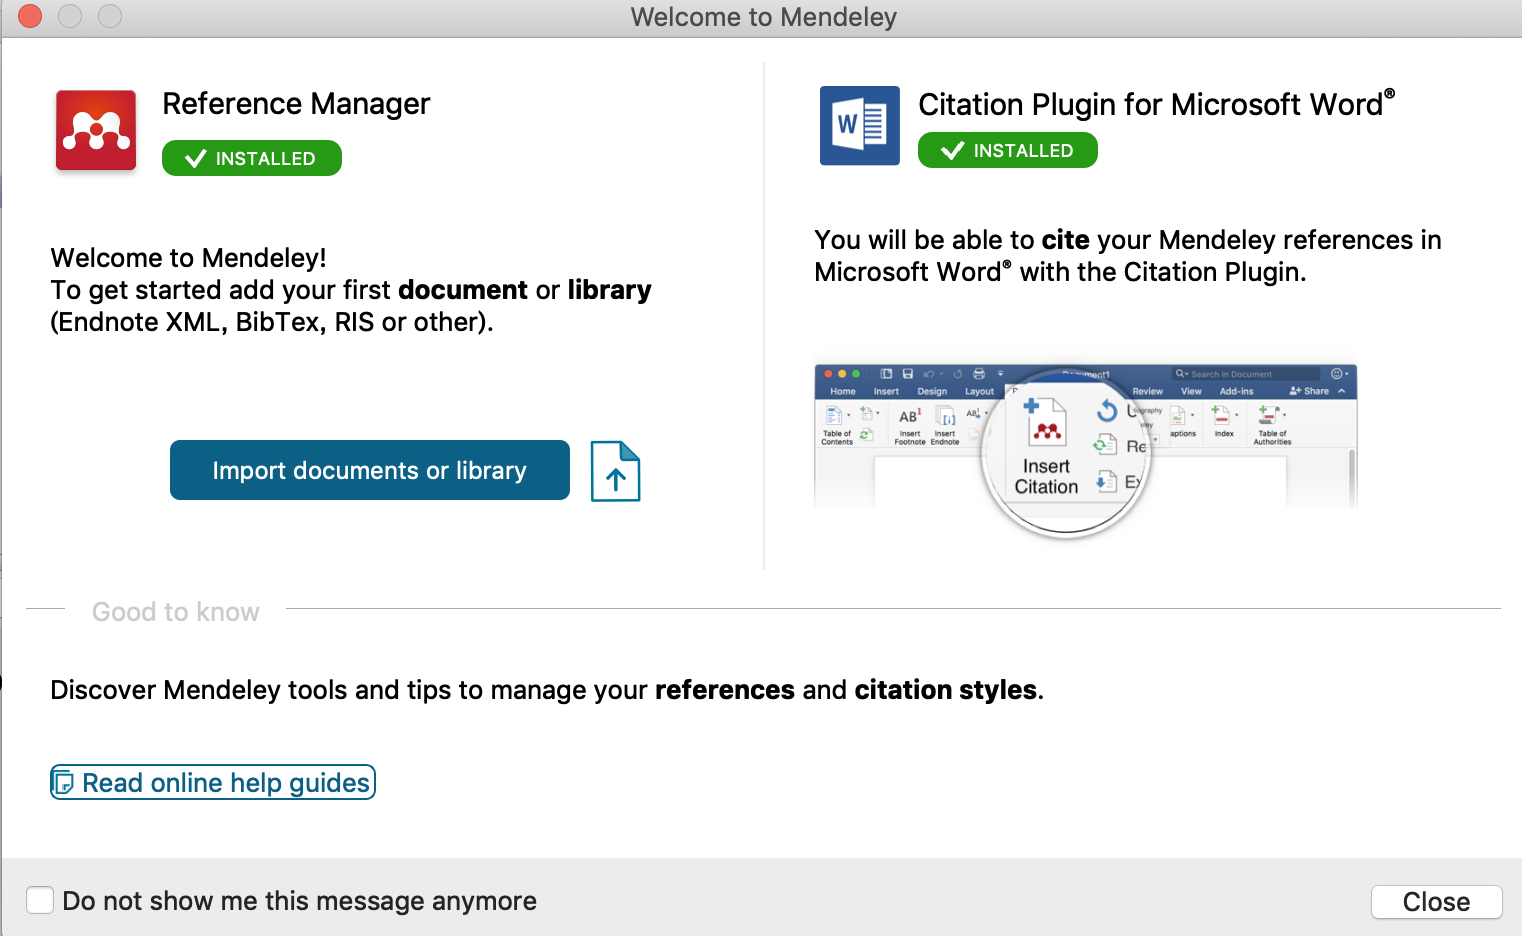The image size is (1522, 936).
Task: Close the Welcome to Mendeley dialog
Action: pos(1436,902)
